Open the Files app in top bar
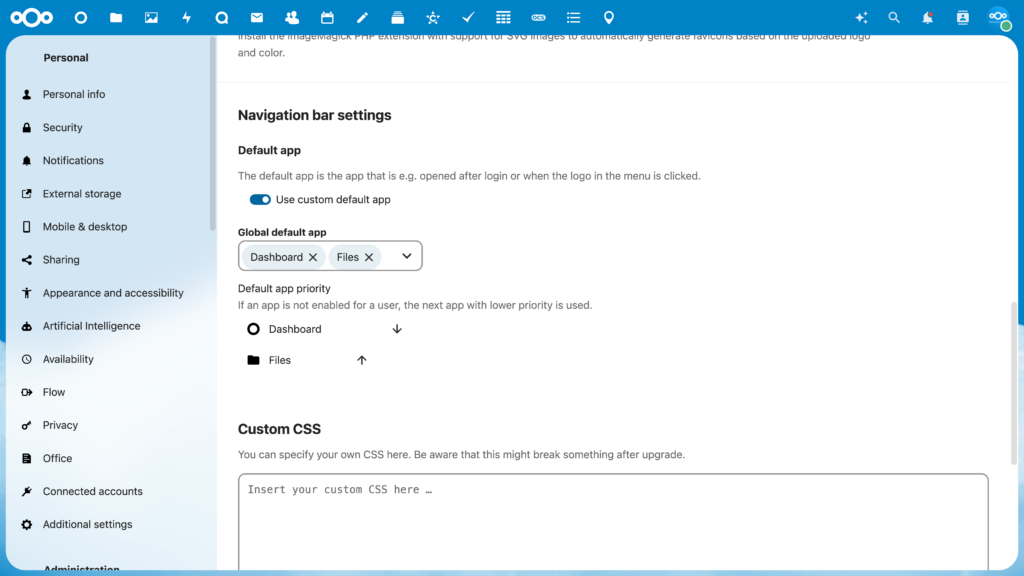The width and height of the screenshot is (1024, 576). pyautogui.click(x=116, y=18)
